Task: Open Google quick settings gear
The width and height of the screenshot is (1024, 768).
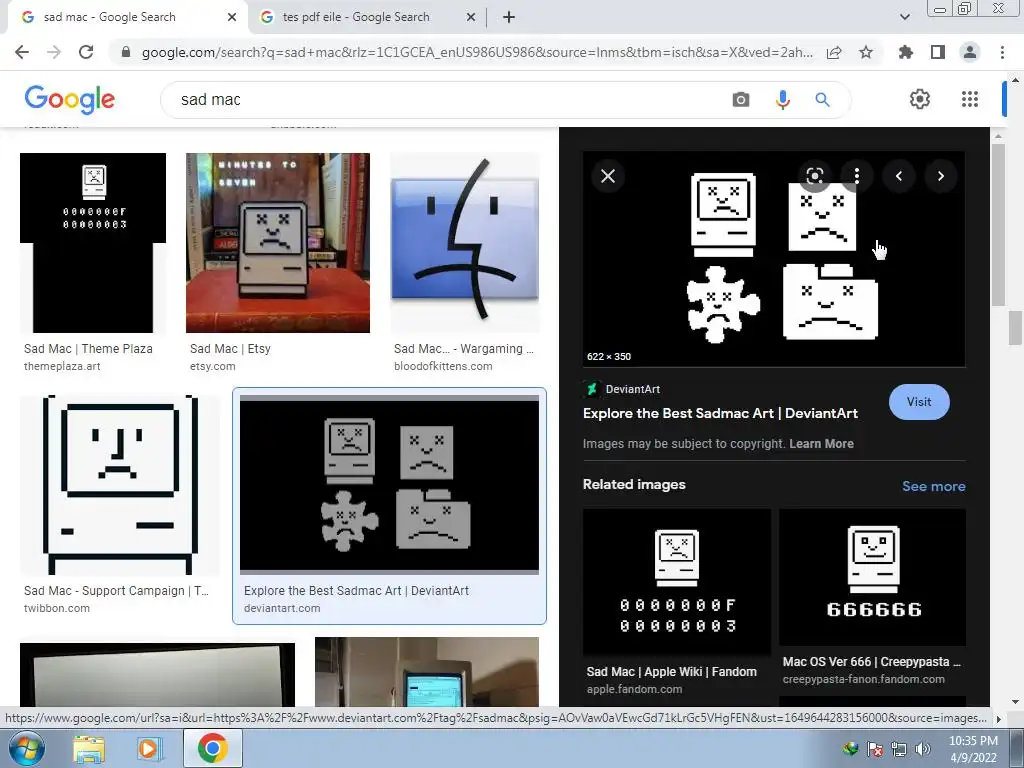Action: tap(920, 99)
